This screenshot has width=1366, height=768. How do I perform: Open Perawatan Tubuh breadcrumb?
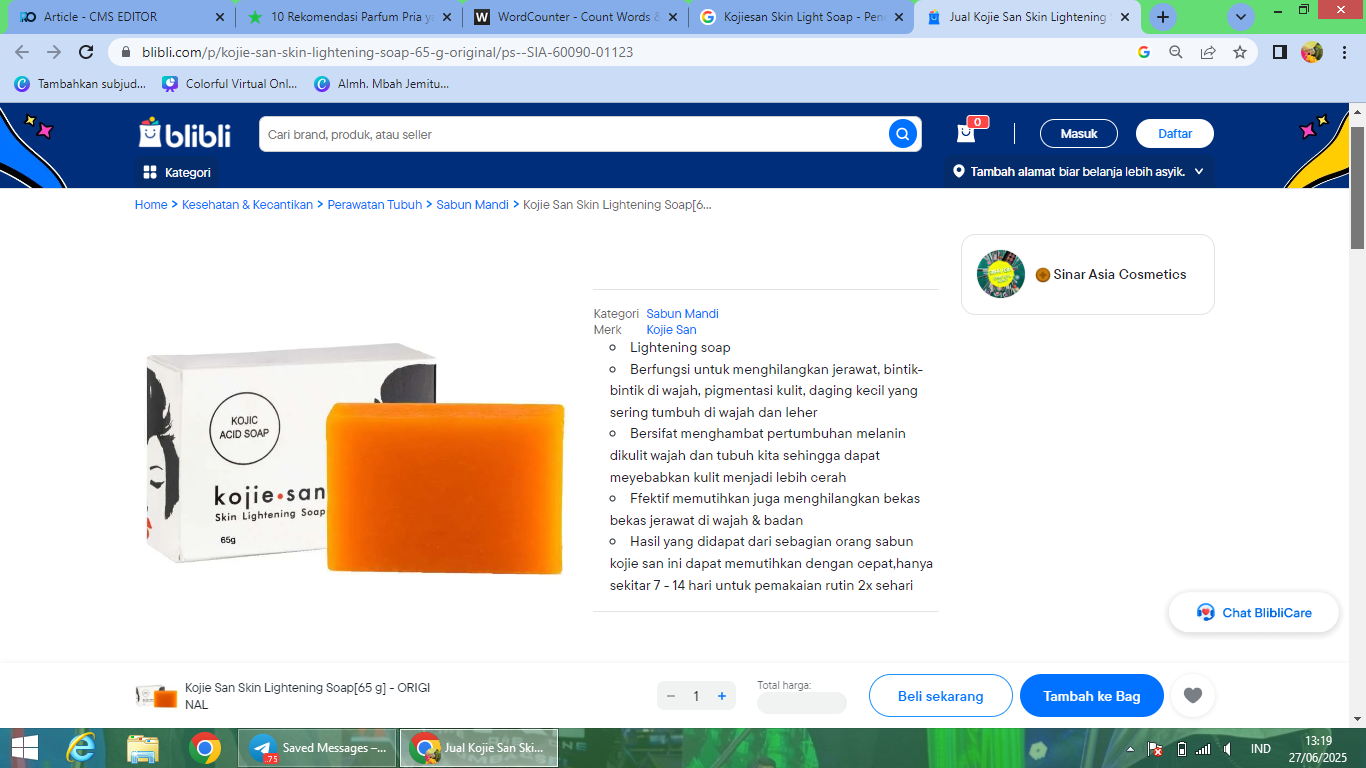[x=375, y=204]
